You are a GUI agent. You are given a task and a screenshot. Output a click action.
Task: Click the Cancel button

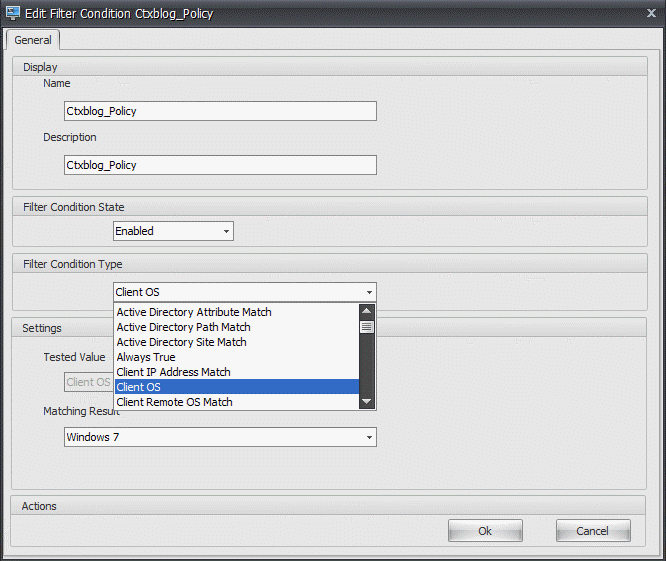593,531
